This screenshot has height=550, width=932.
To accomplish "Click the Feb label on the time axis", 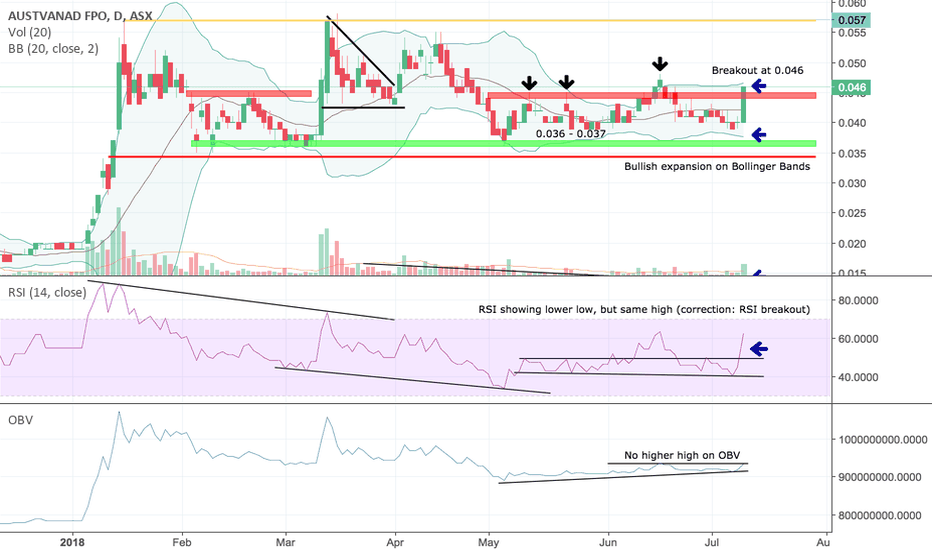I will [x=182, y=542].
